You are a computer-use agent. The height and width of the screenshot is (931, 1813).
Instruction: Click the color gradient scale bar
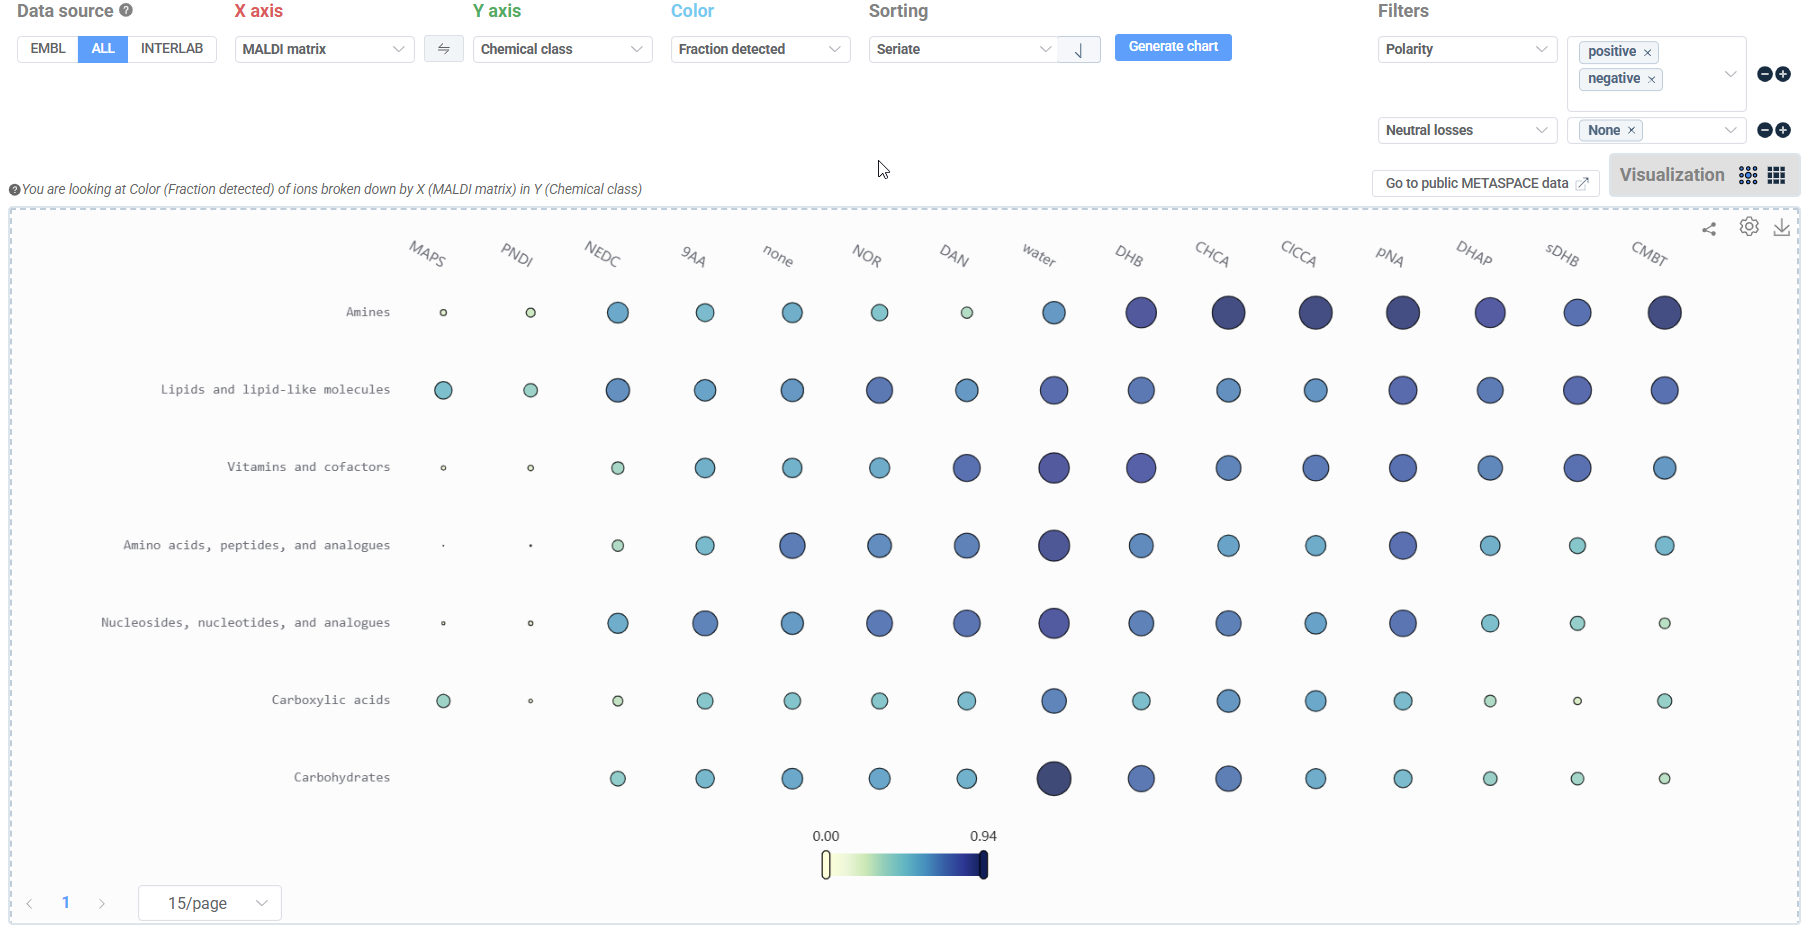905,865
